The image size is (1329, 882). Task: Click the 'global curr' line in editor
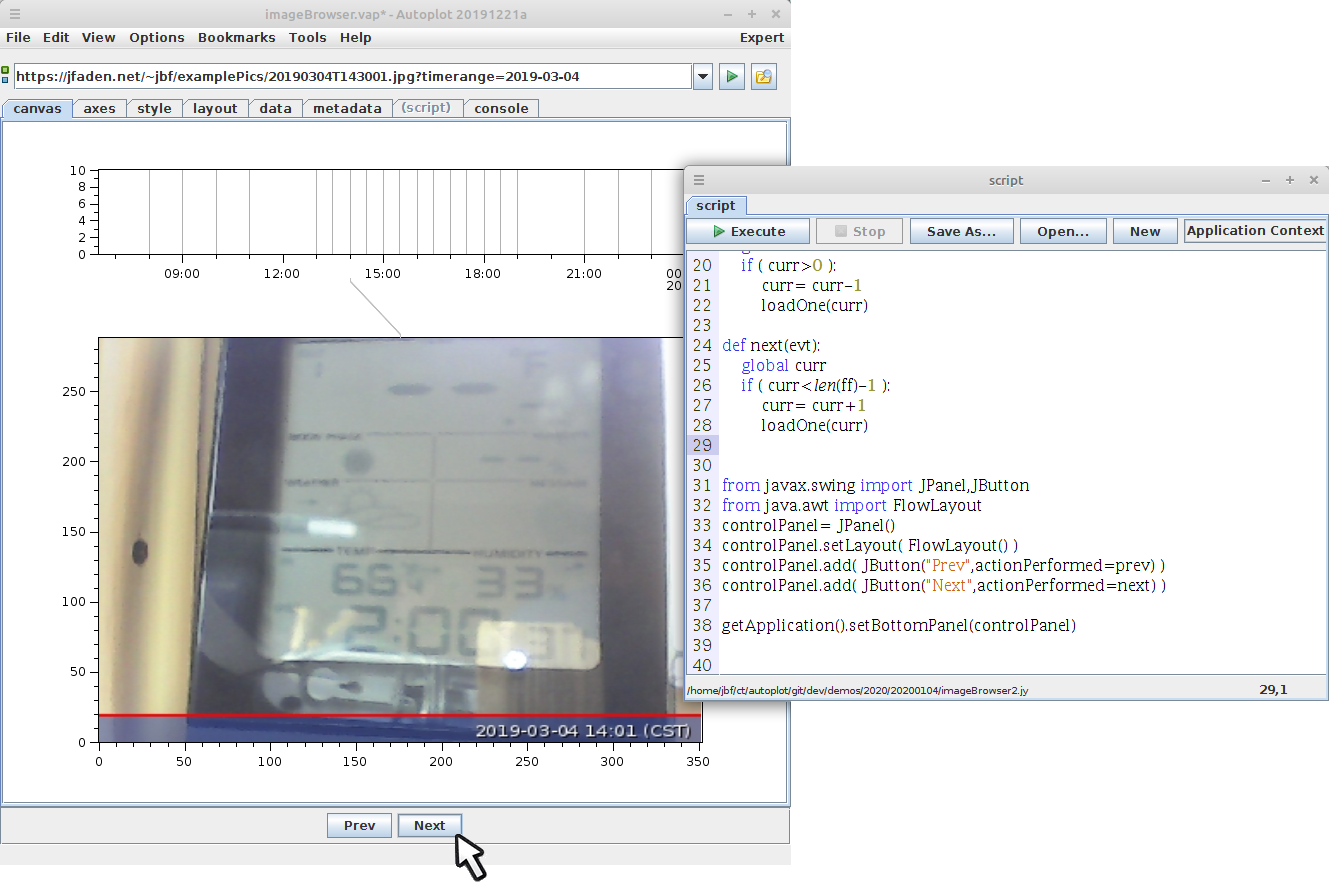point(784,365)
